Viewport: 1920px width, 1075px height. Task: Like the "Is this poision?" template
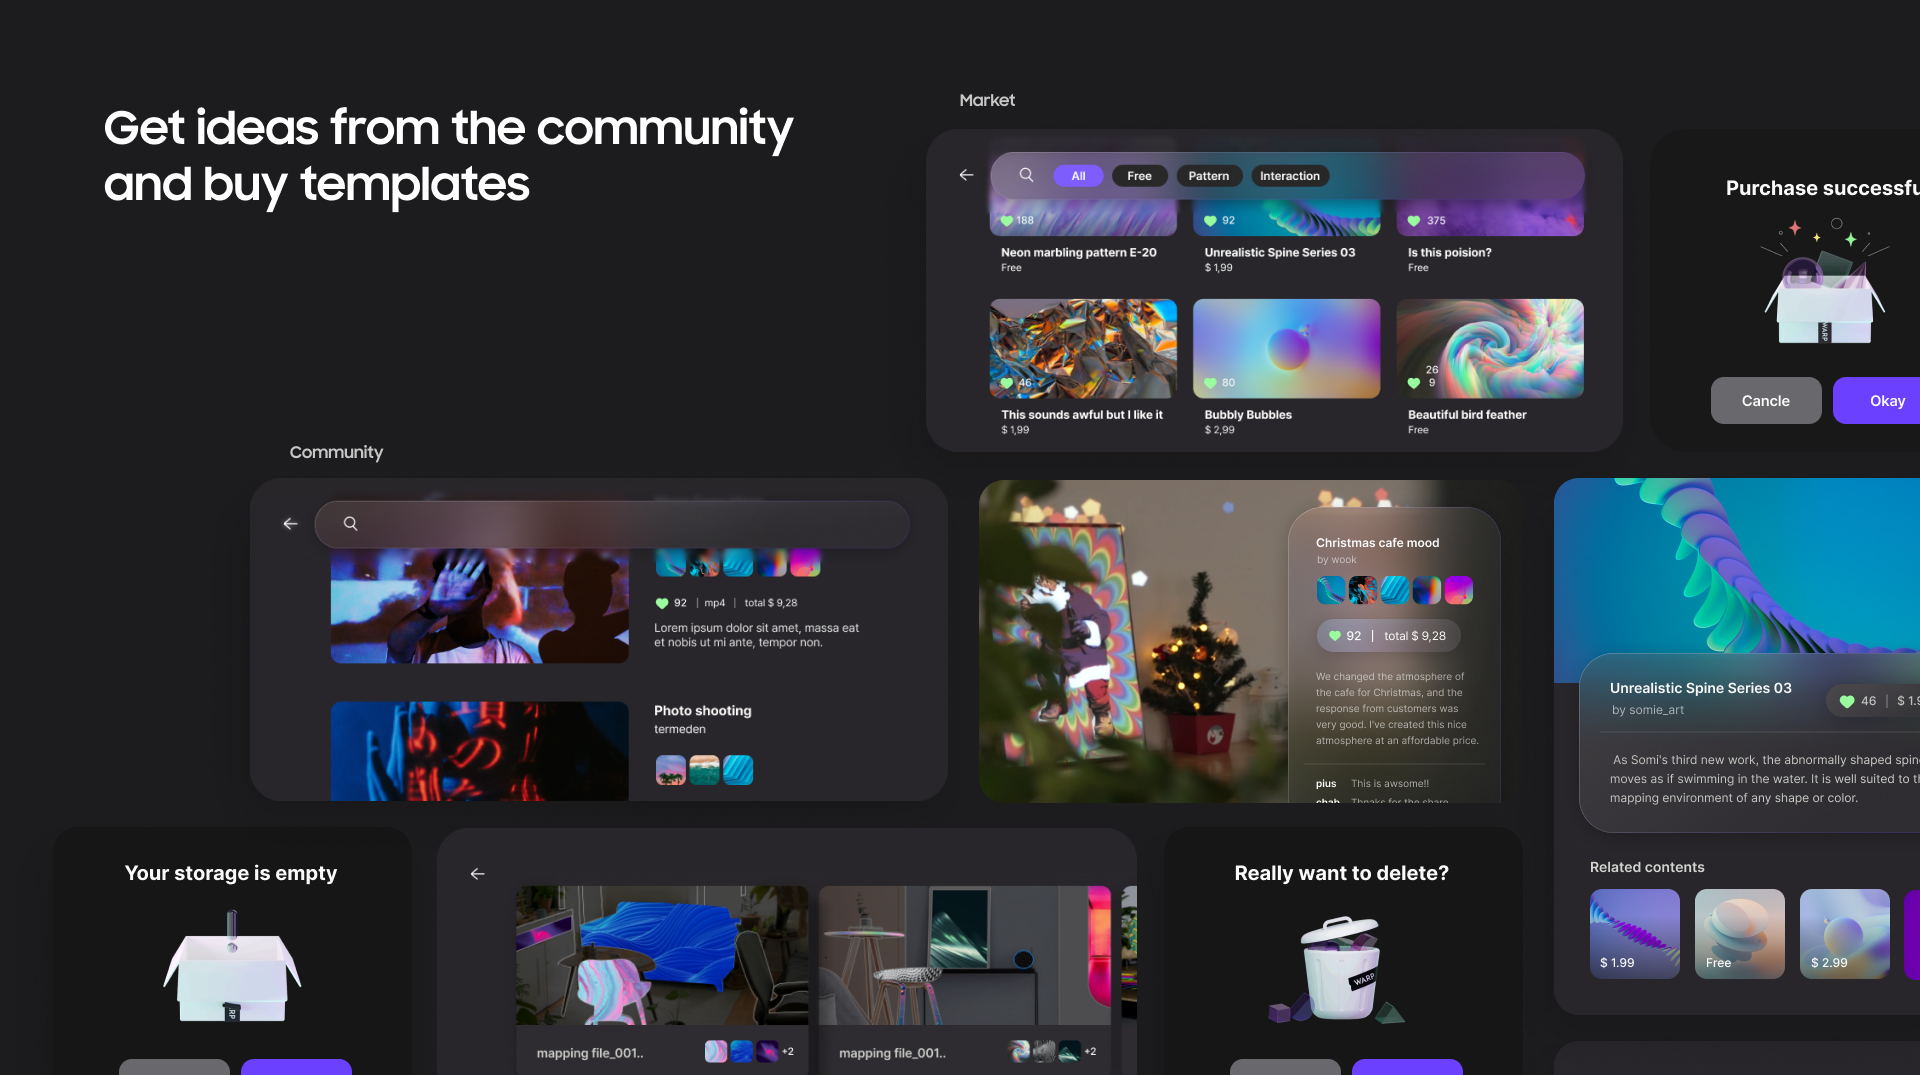[1413, 220]
